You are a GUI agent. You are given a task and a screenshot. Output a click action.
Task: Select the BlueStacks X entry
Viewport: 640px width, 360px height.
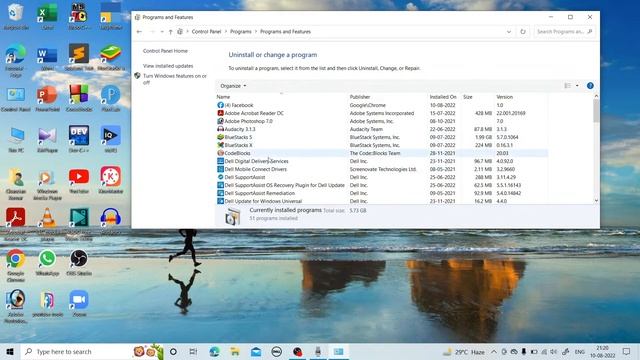pyautogui.click(x=382, y=145)
